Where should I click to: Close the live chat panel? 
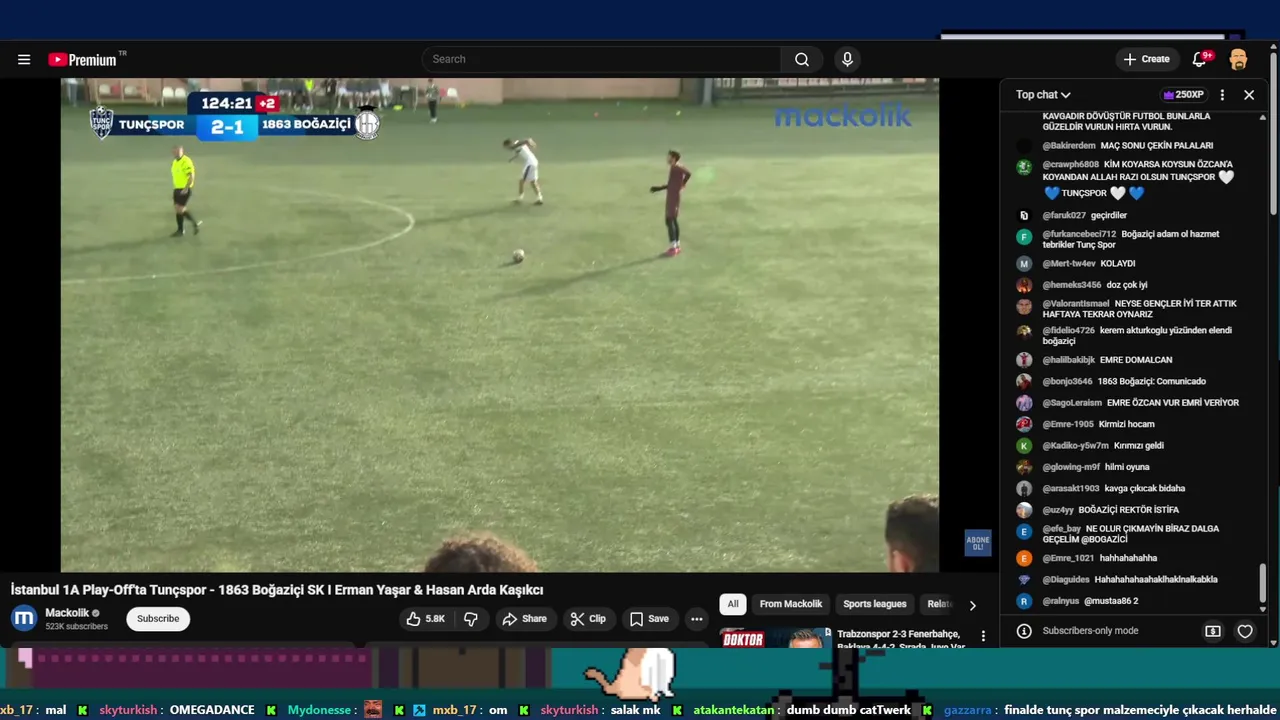[x=1249, y=95]
